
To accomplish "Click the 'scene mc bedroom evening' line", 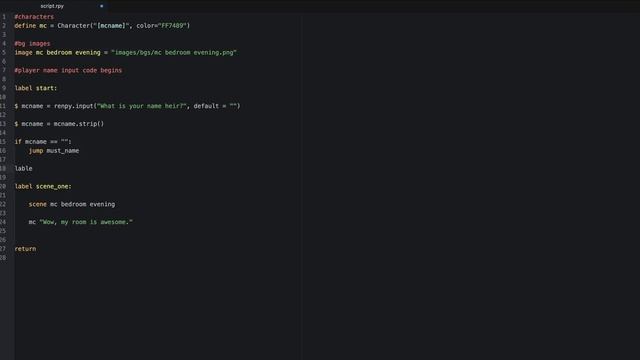I will click(x=72, y=204).
